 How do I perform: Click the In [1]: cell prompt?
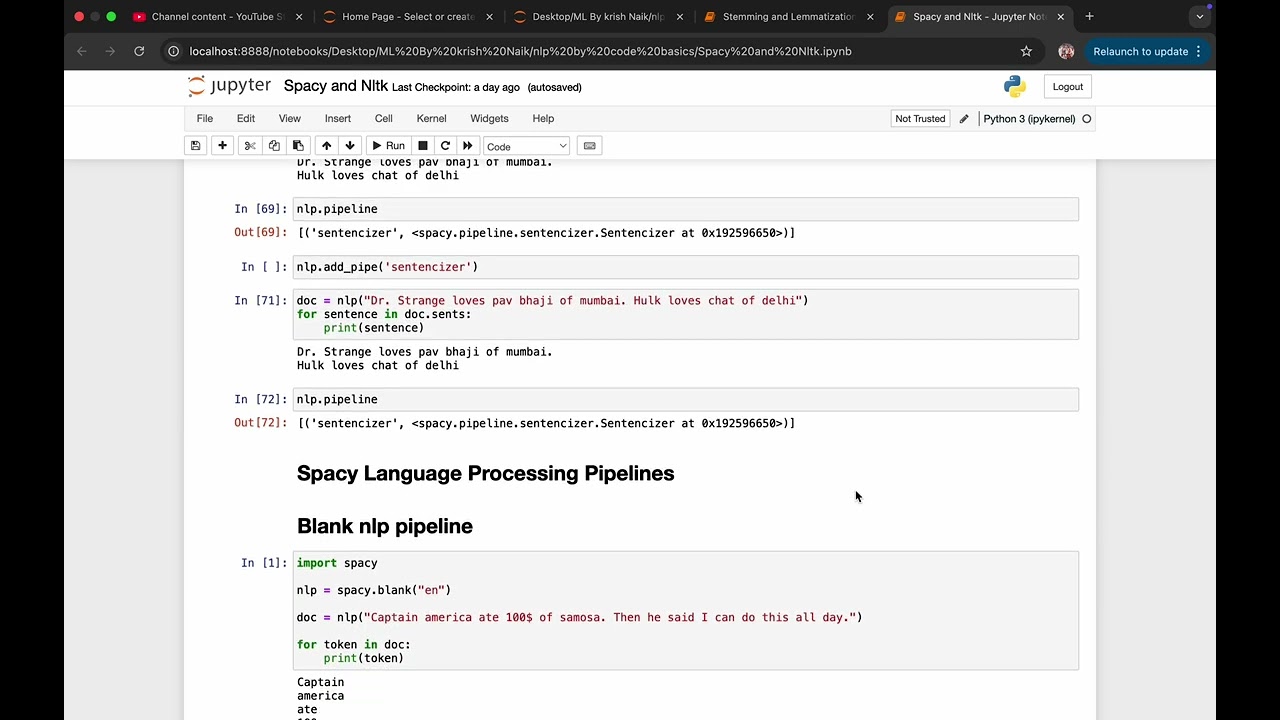[264, 563]
